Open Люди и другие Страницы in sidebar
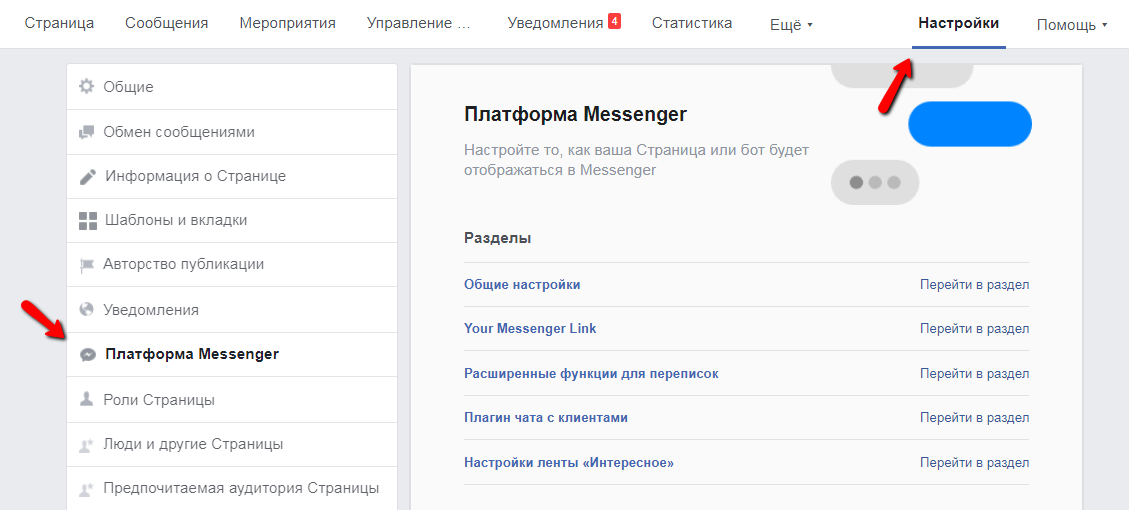The image size is (1129, 510). tap(232, 444)
